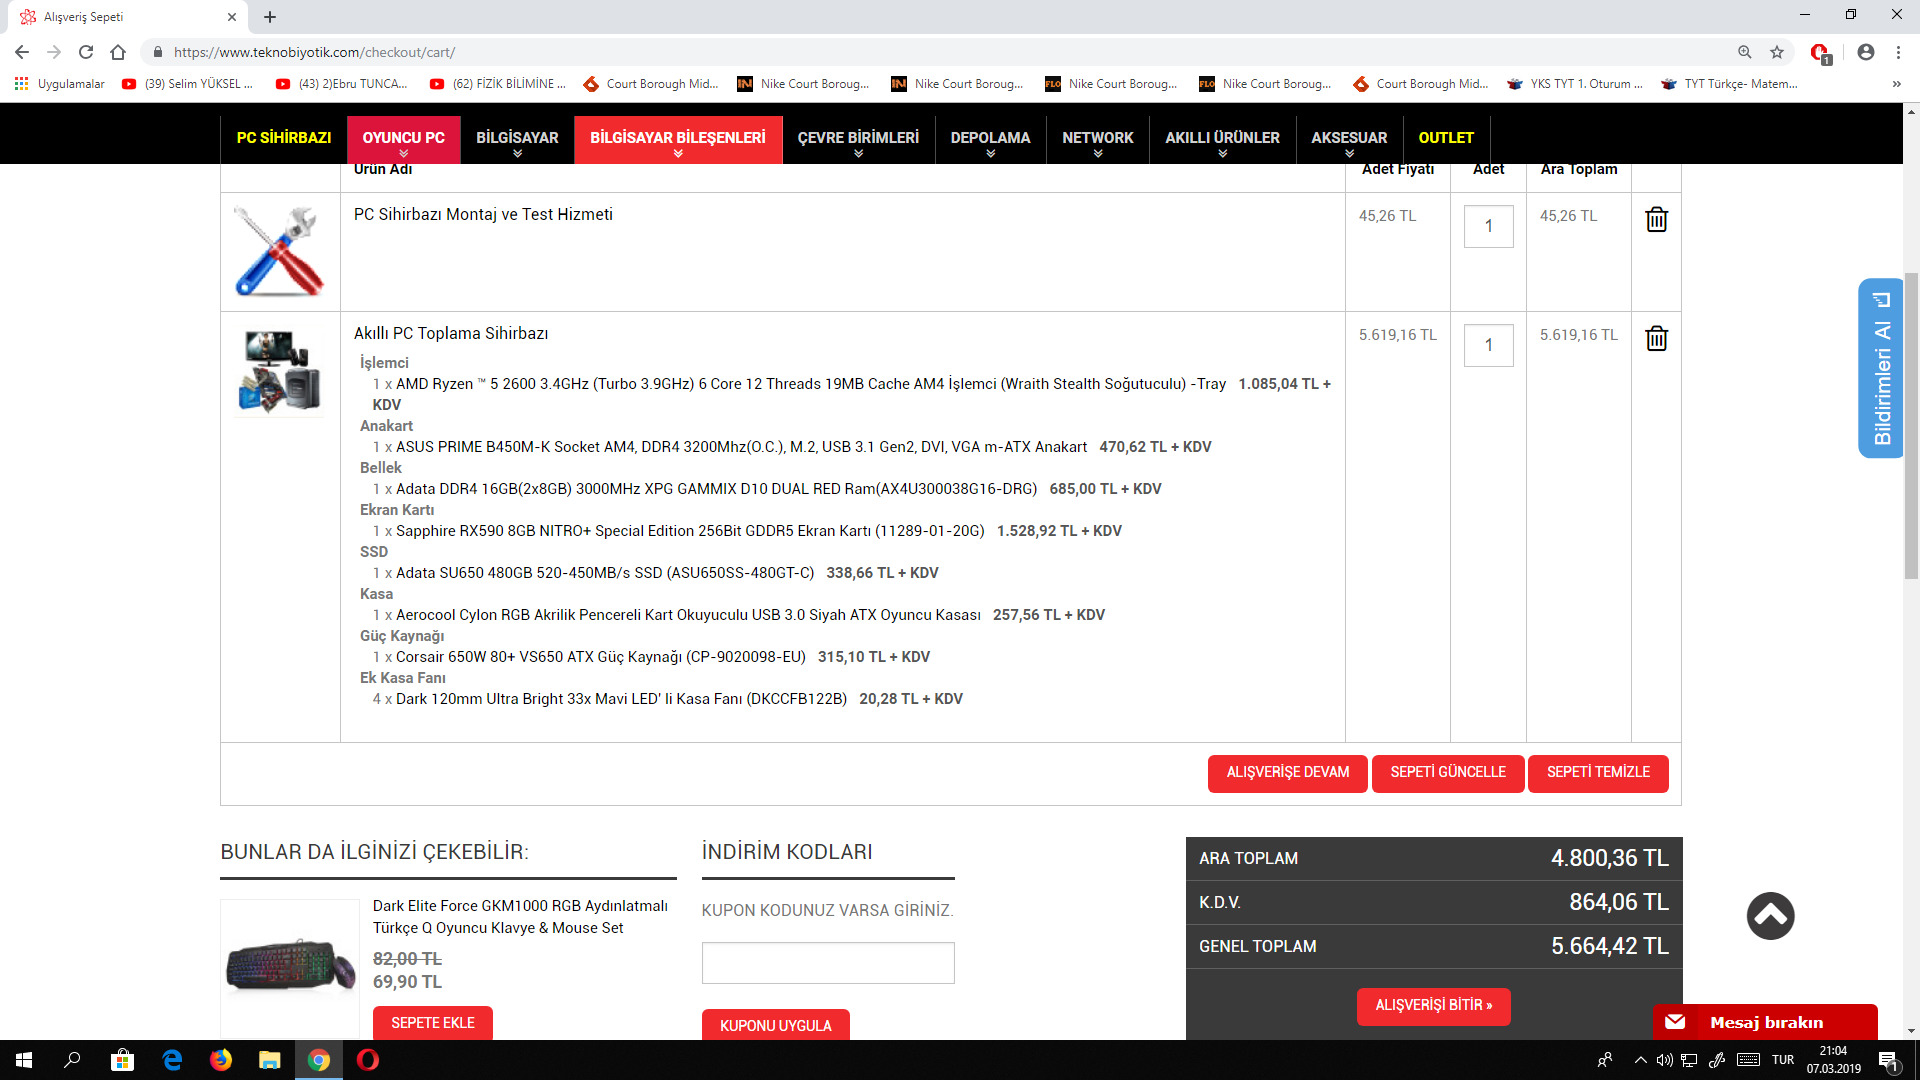This screenshot has height=1080, width=1920.
Task: Click the scroll-to-top arrow circle
Action: tap(1770, 915)
